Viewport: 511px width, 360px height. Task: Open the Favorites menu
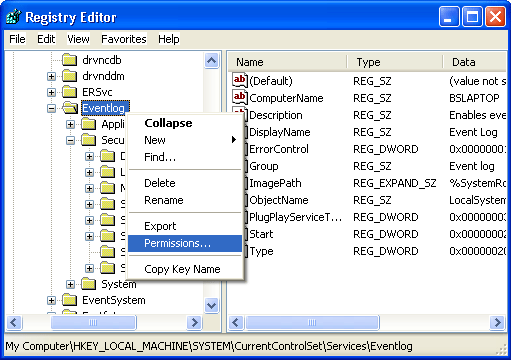(x=124, y=39)
